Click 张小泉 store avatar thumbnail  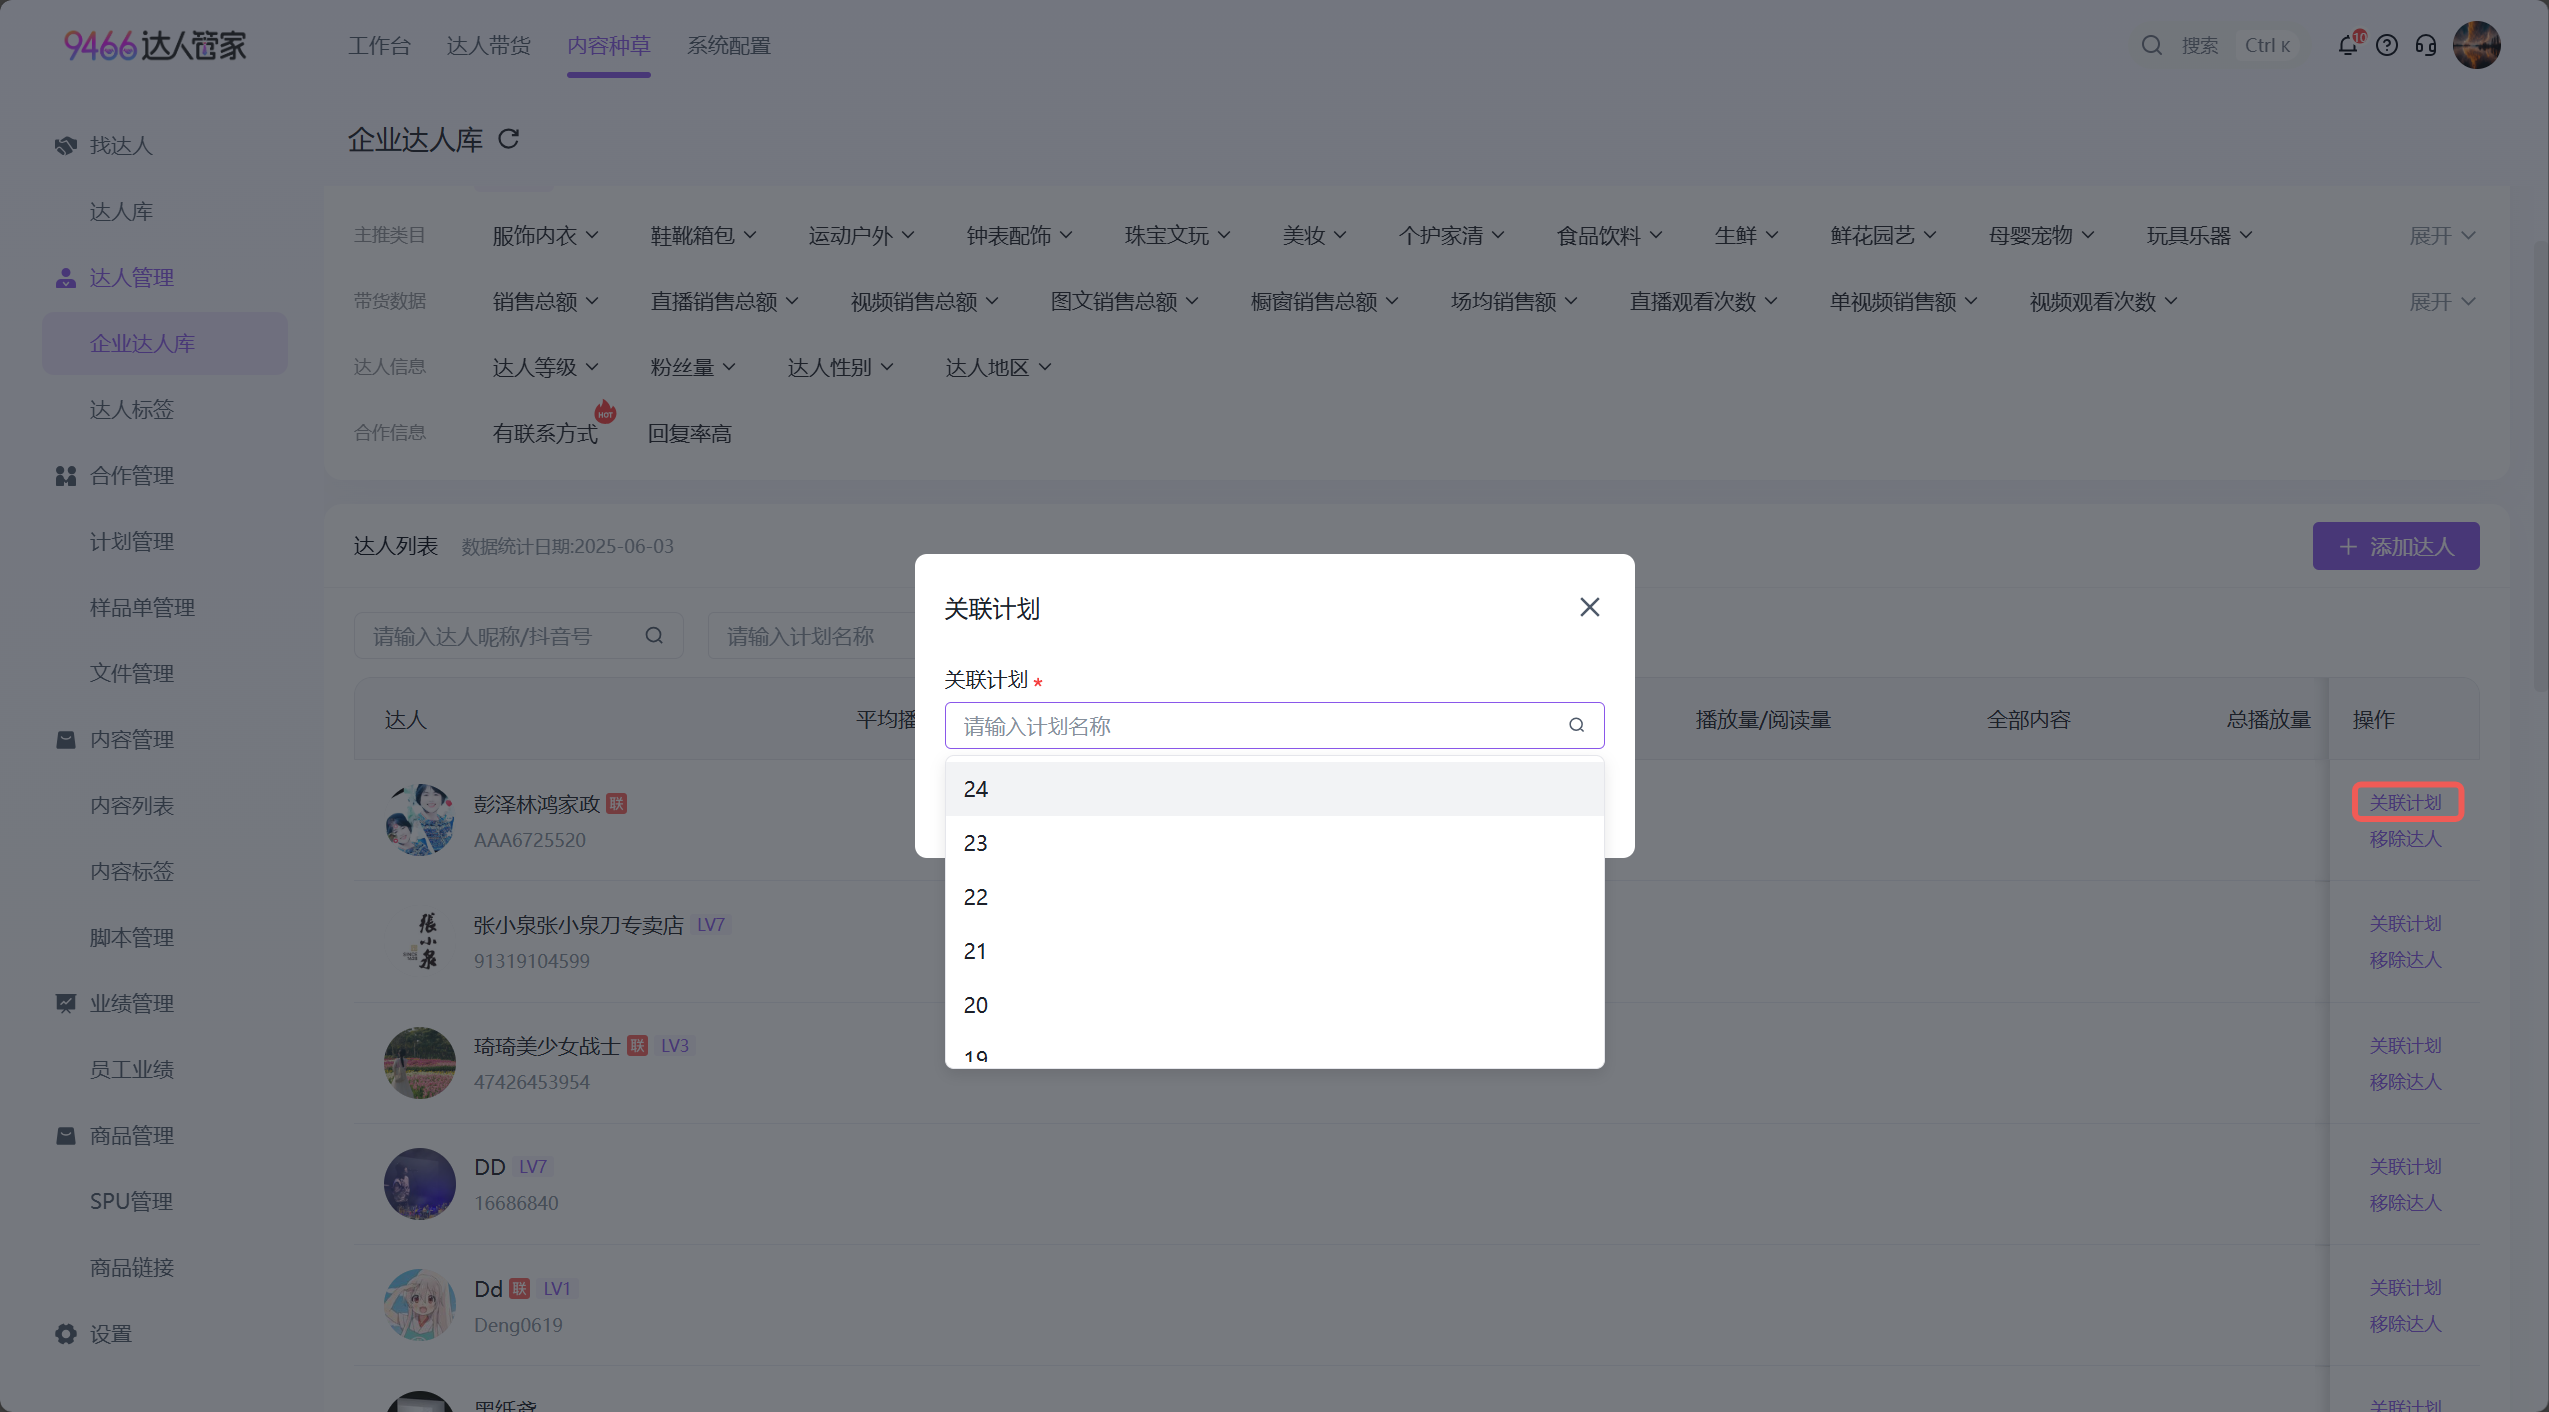[x=420, y=941]
